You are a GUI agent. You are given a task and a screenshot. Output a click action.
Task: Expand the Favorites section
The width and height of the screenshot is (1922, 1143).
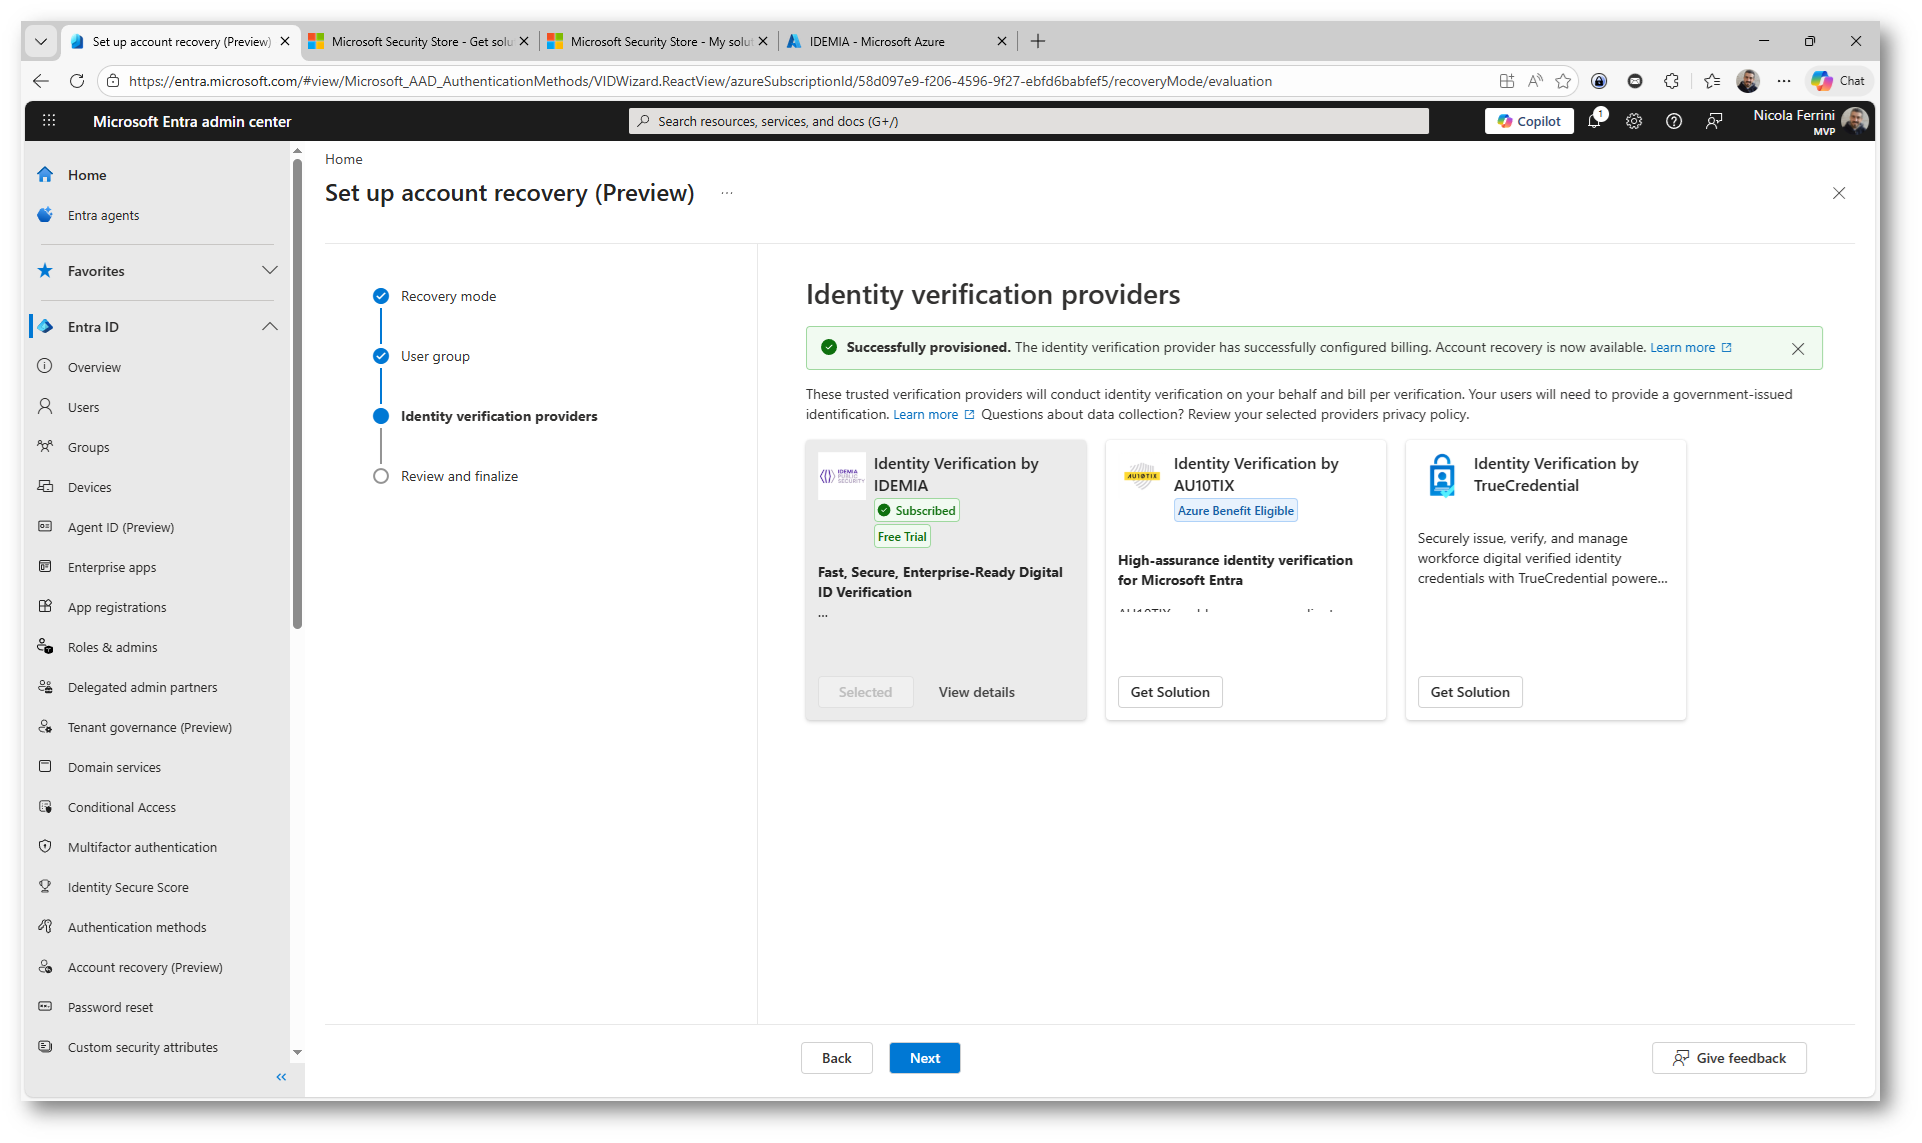pyautogui.click(x=269, y=271)
